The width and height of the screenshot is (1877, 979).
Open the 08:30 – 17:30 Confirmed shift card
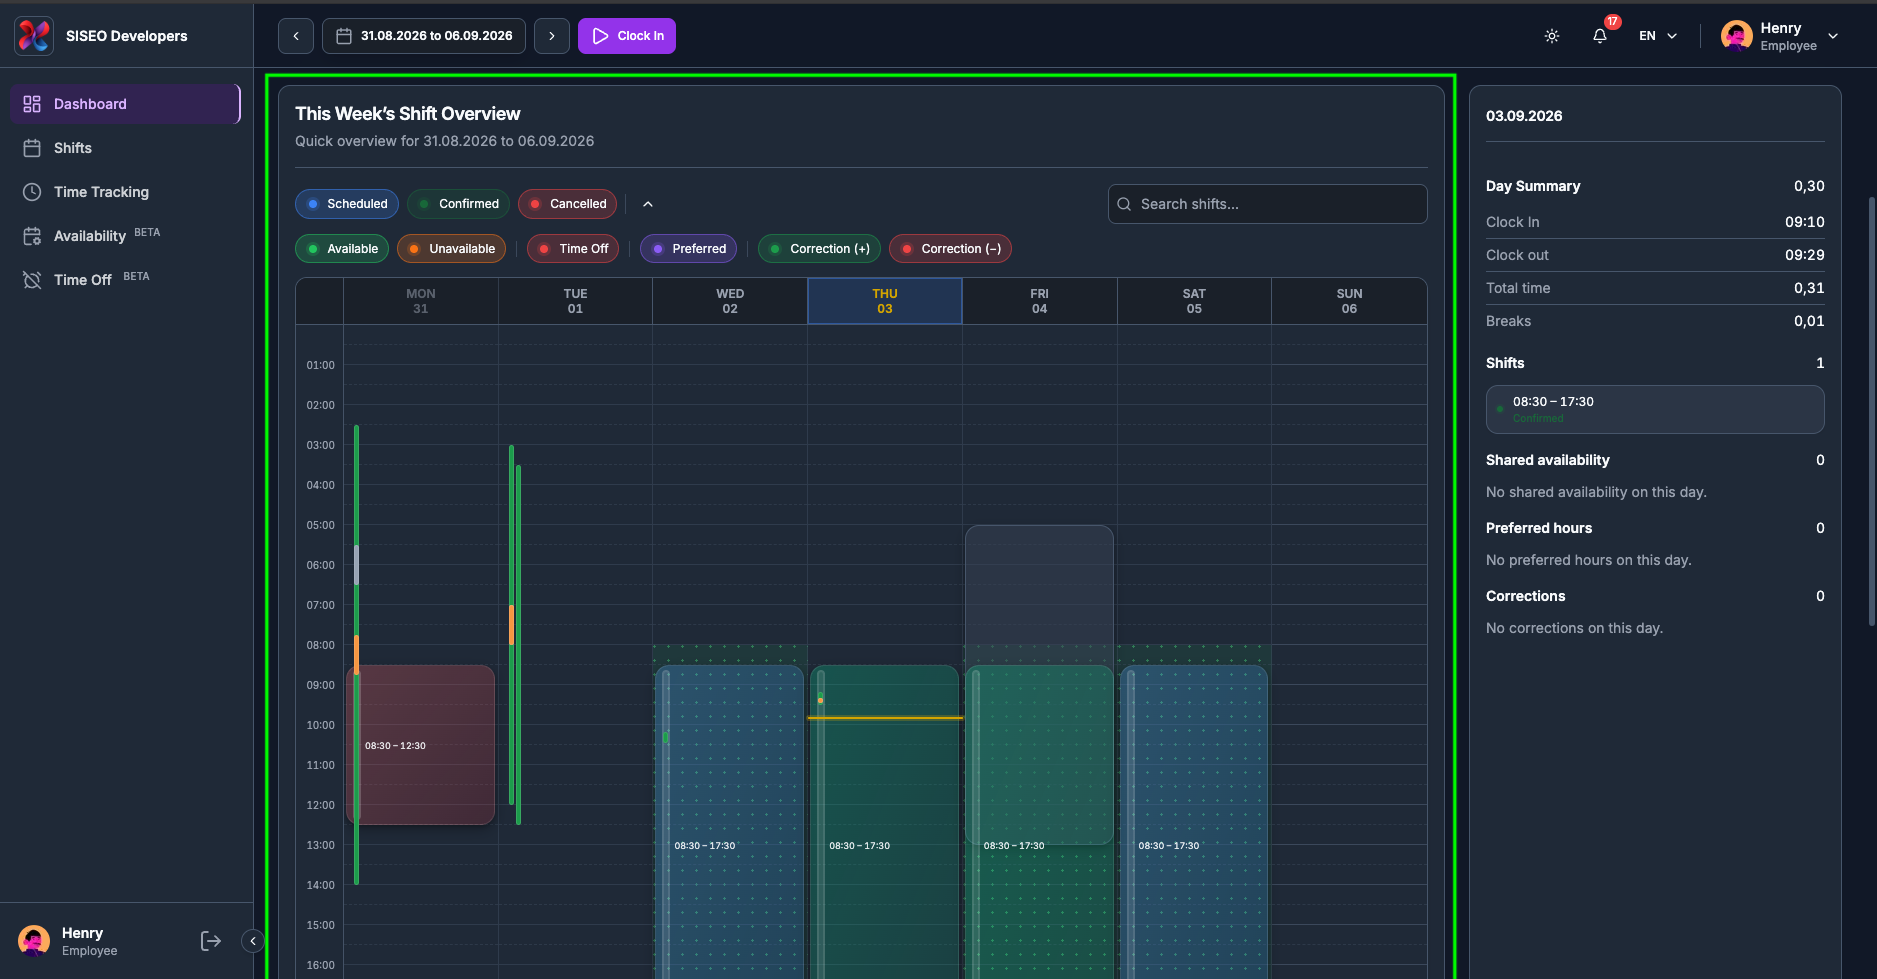[x=1655, y=409]
